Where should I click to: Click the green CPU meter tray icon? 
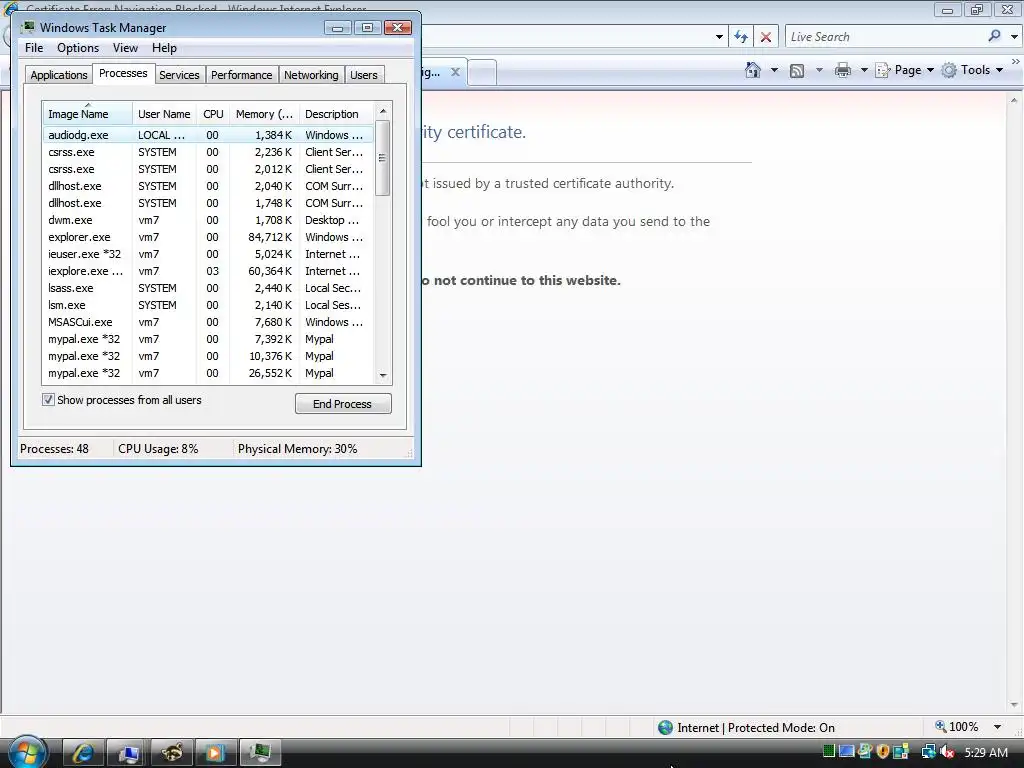(829, 752)
